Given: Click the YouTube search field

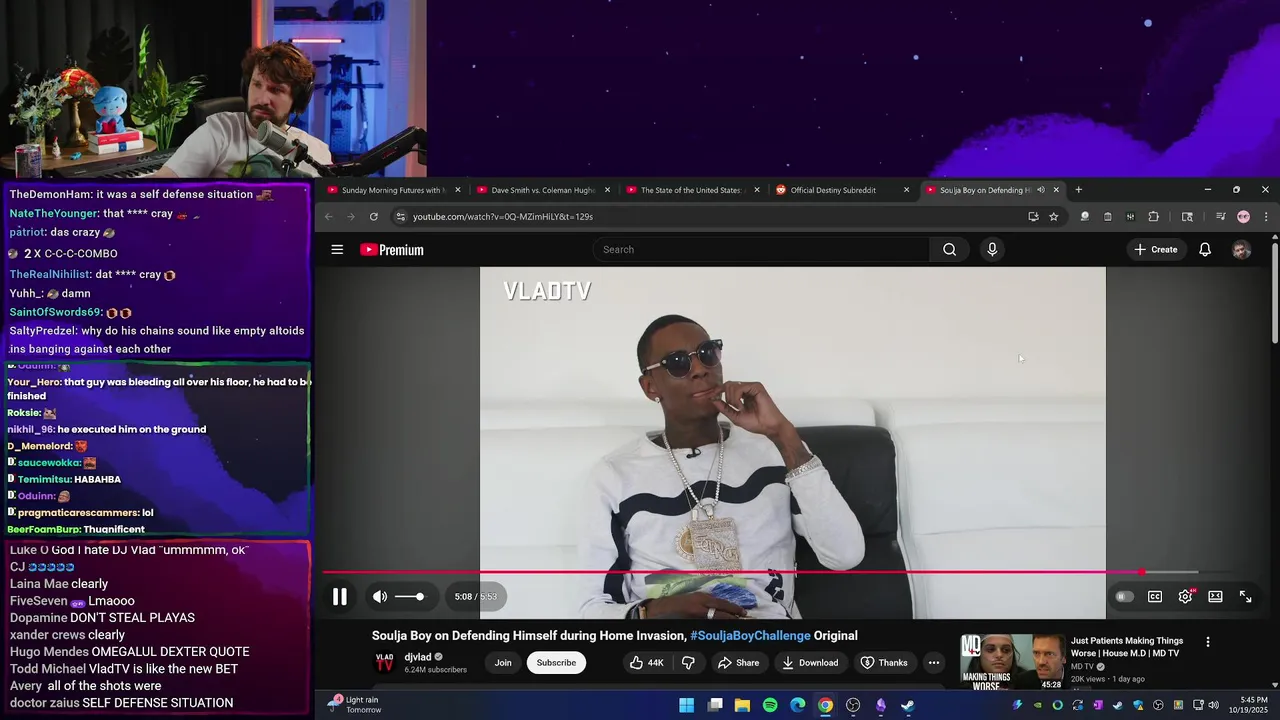Looking at the screenshot, I should (x=762, y=250).
